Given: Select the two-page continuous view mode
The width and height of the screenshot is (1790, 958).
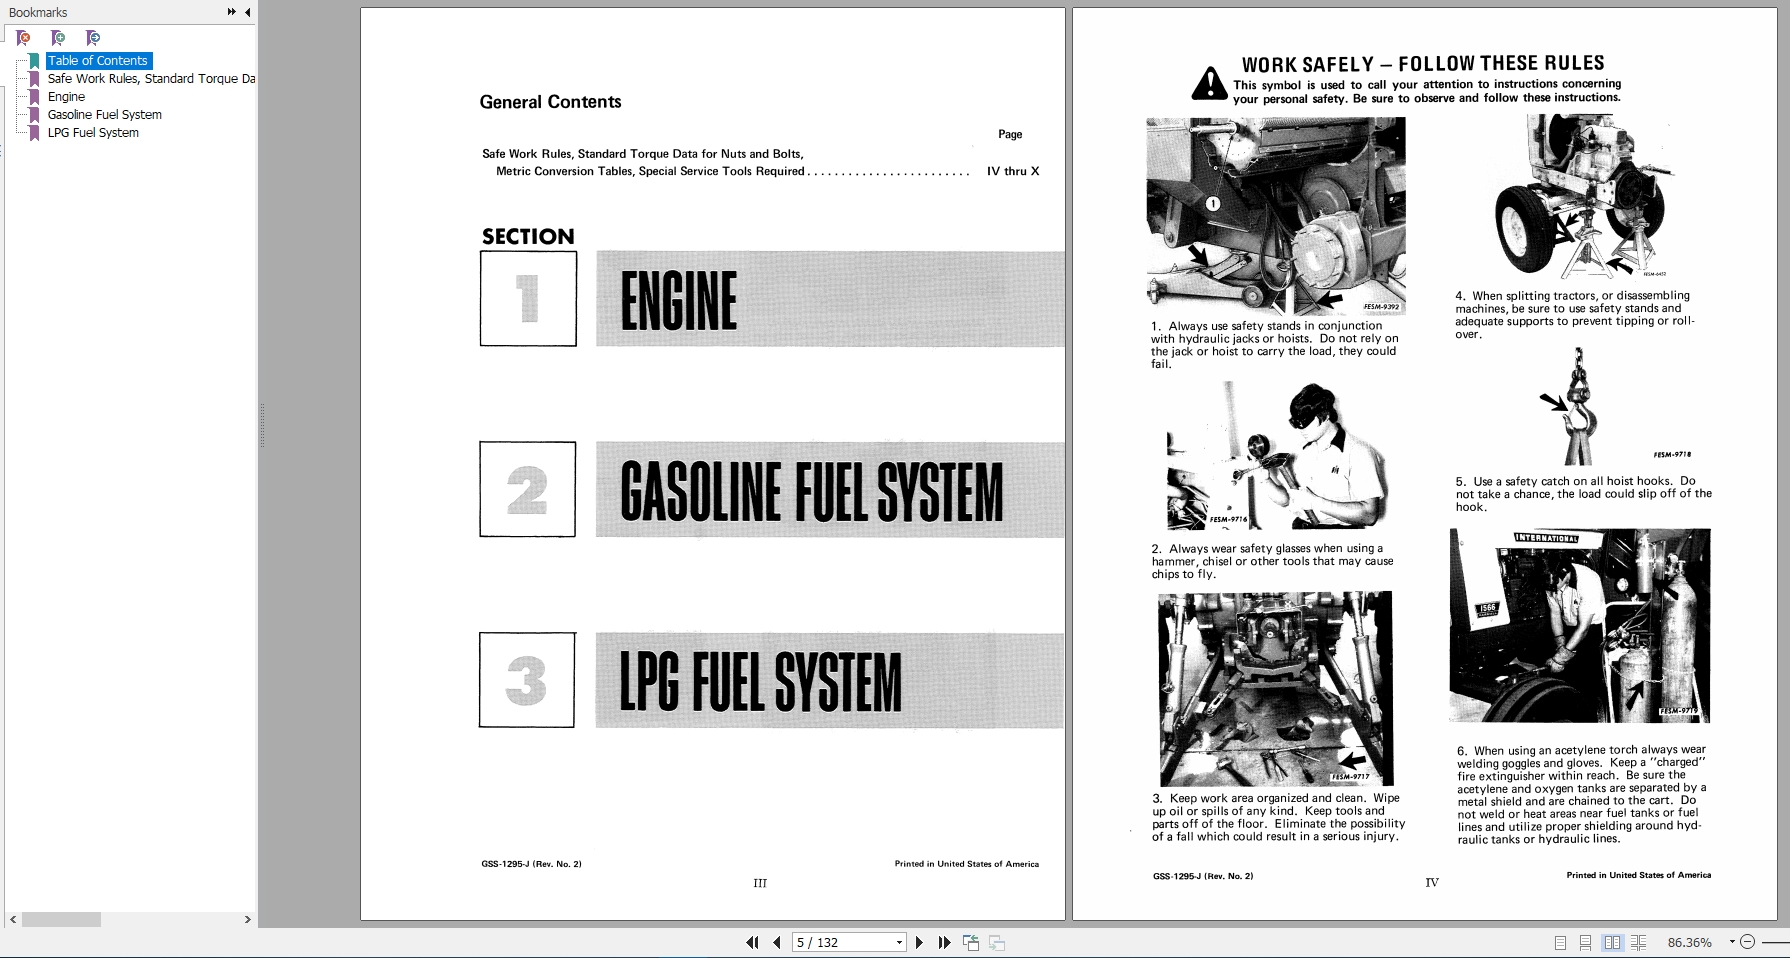Looking at the screenshot, I should click(x=1639, y=942).
